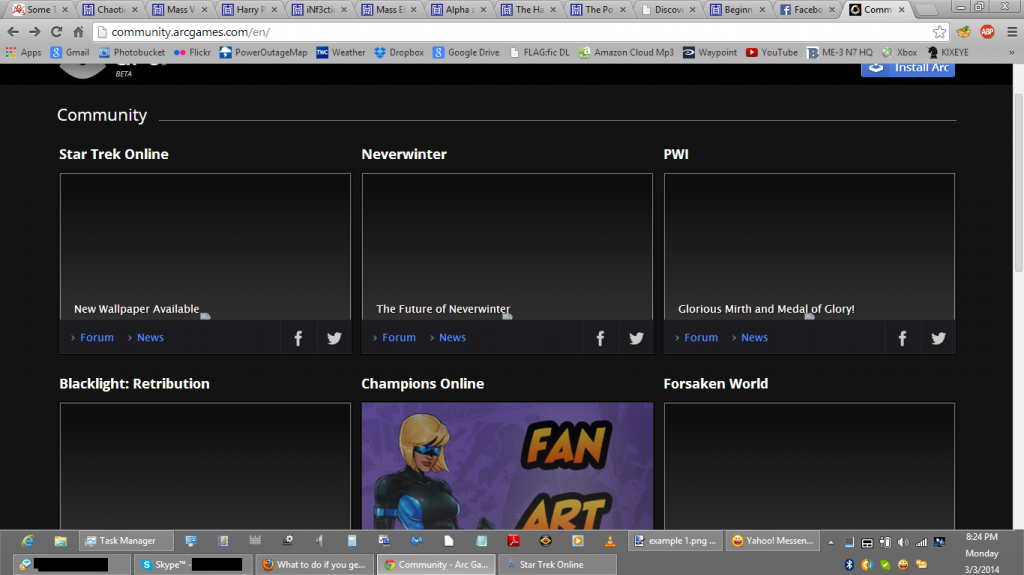Open volume control in system tray
The width and height of the screenshot is (1024, 575).
point(903,542)
